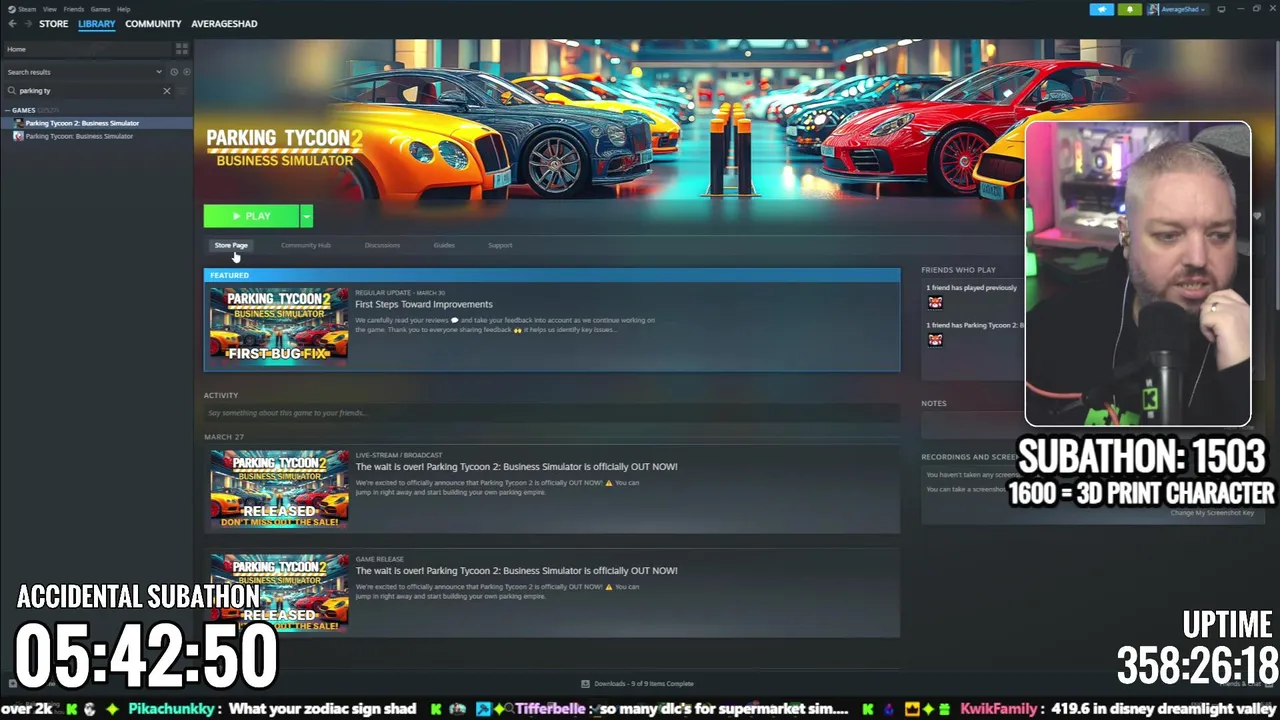Open the Discussions link

click(382, 245)
